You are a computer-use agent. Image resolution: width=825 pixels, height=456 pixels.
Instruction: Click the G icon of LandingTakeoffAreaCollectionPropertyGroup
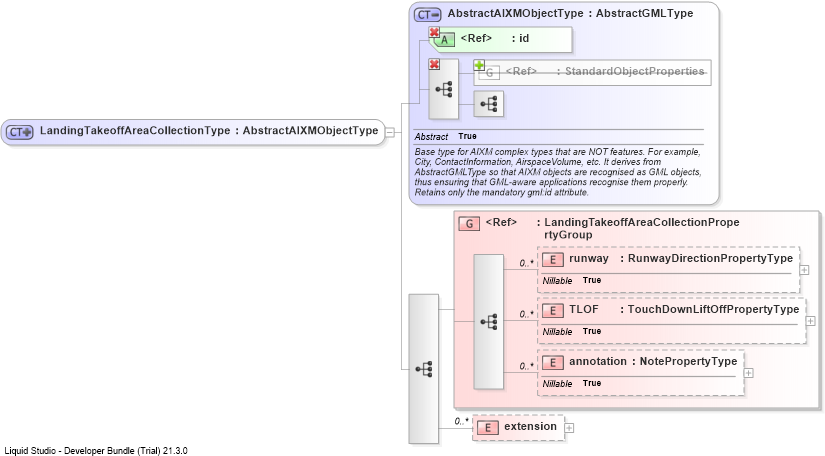point(469,224)
